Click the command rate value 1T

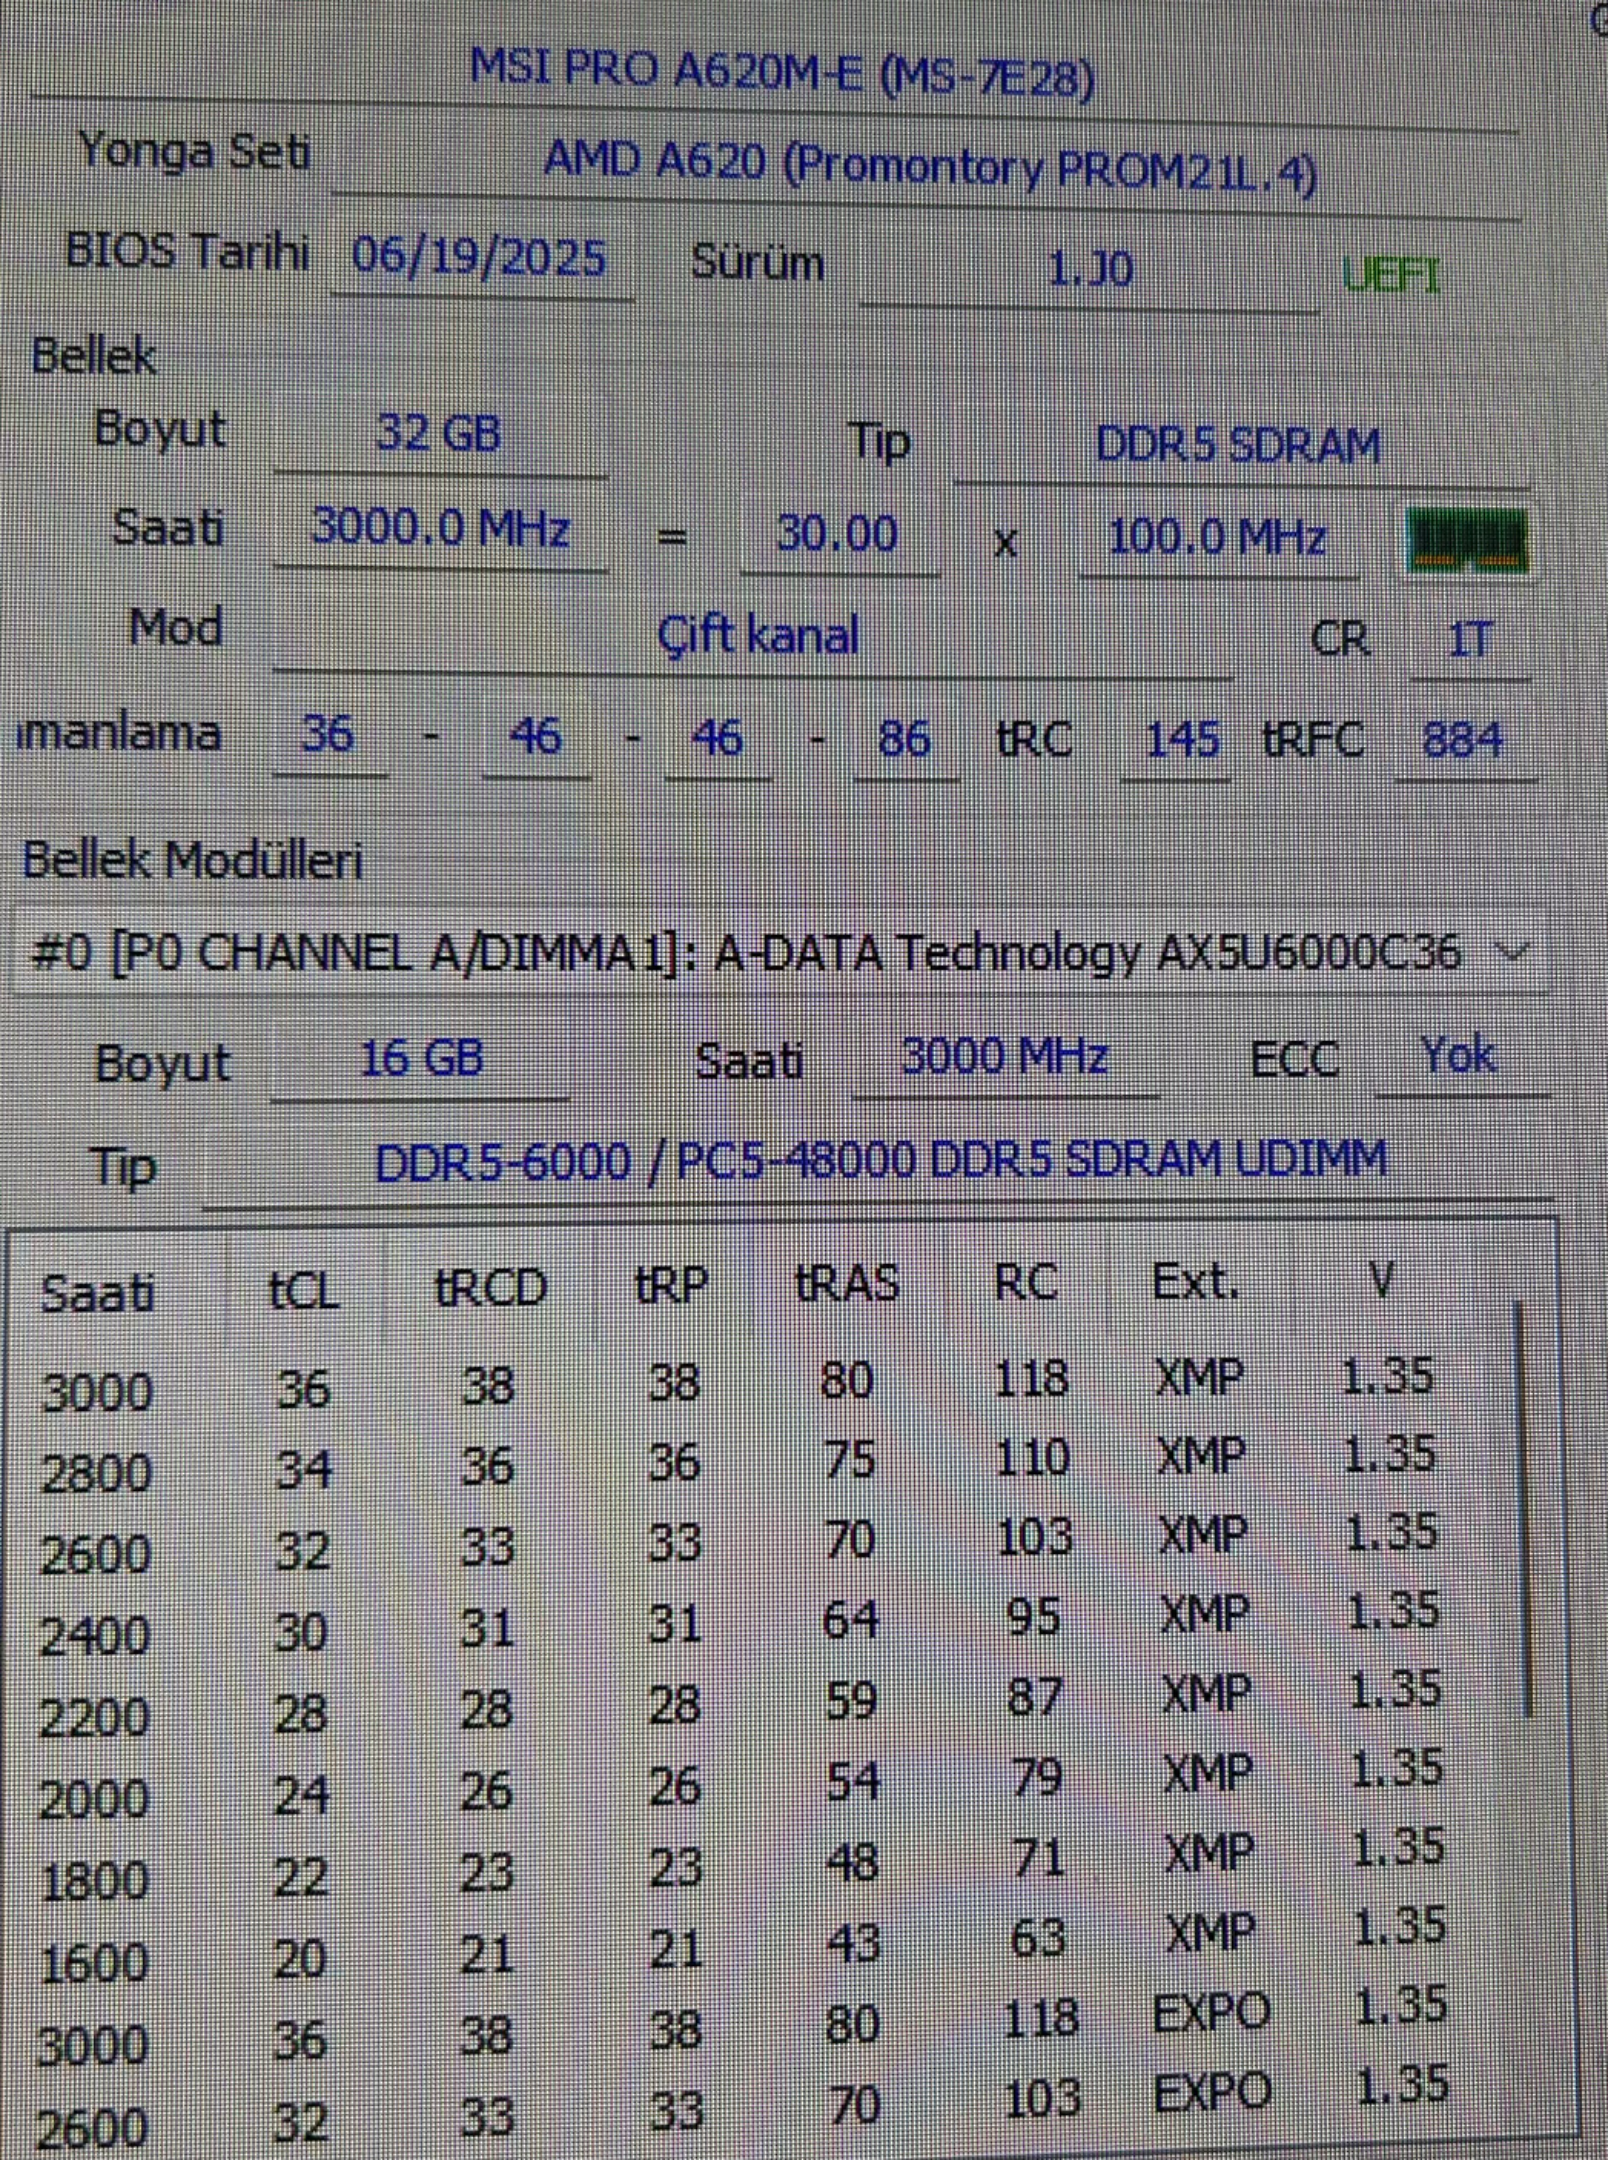[1470, 640]
